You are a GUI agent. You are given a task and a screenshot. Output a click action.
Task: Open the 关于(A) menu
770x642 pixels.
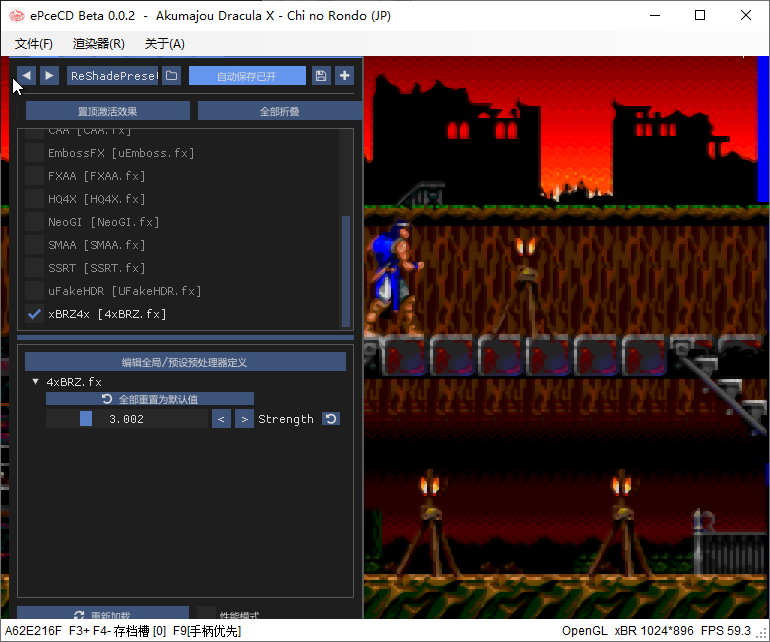click(x=165, y=44)
